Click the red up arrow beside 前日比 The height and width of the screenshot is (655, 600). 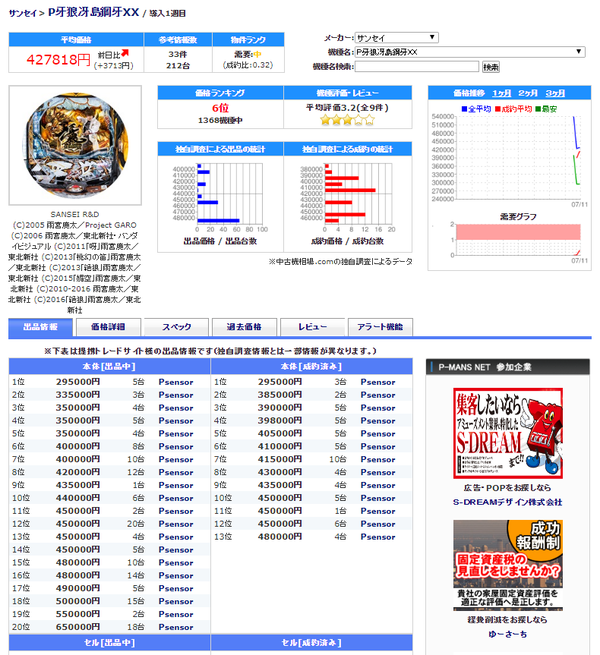pyautogui.click(x=125, y=53)
